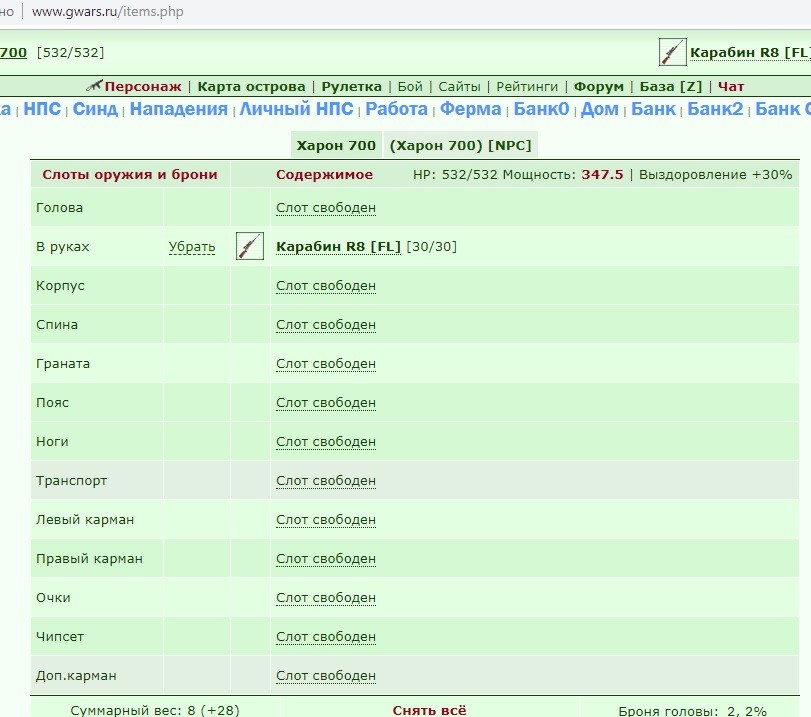This screenshot has height=717, width=811.
Task: Click Слот свободен in the Спина row
Action: click(x=326, y=325)
